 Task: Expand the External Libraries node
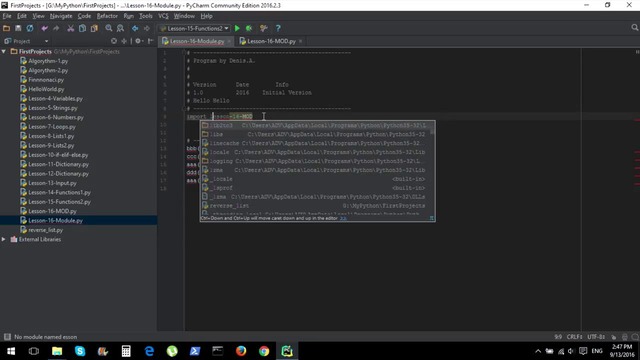(x=4, y=239)
